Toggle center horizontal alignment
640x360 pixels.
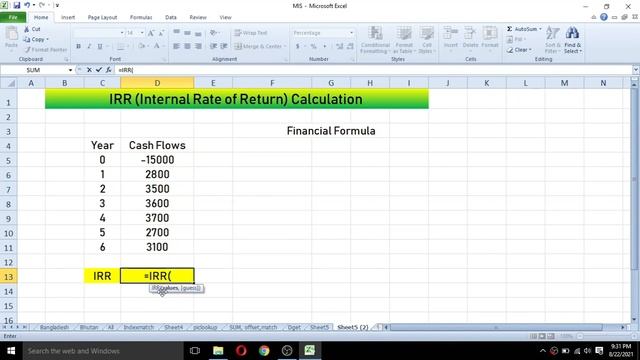pos(187,47)
